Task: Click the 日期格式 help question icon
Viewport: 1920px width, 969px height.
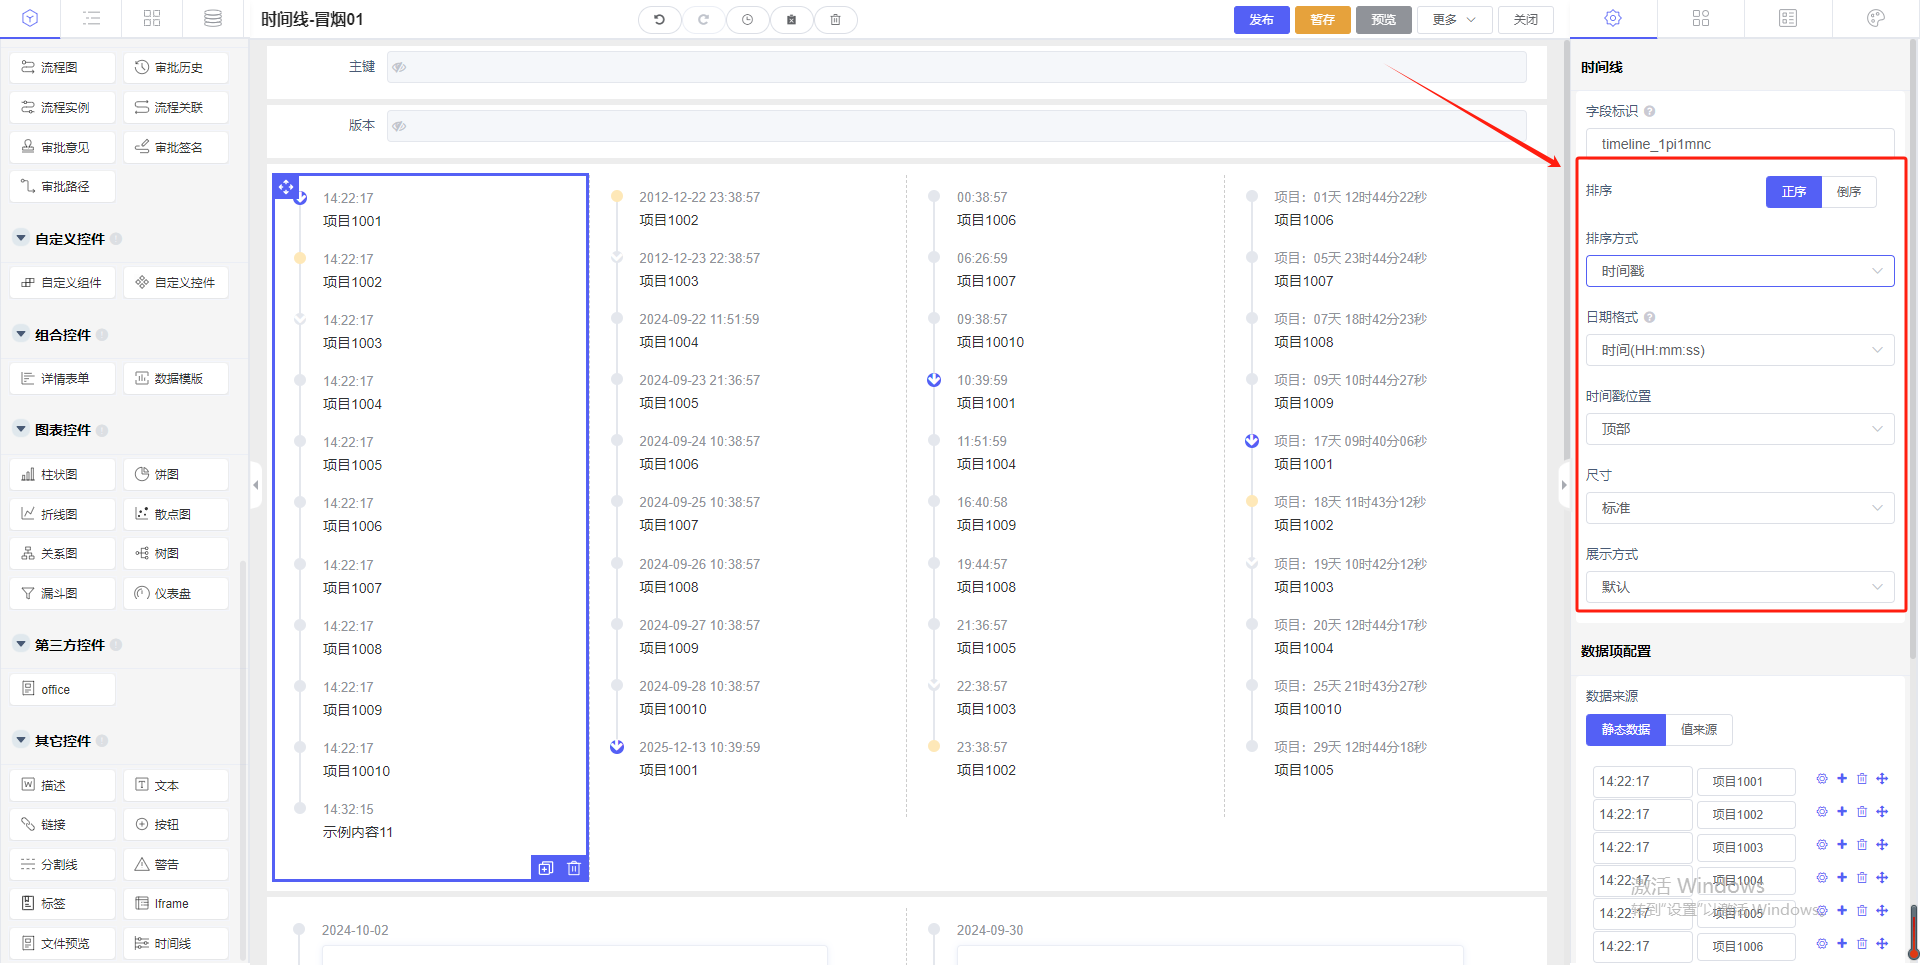Action: point(1650,317)
